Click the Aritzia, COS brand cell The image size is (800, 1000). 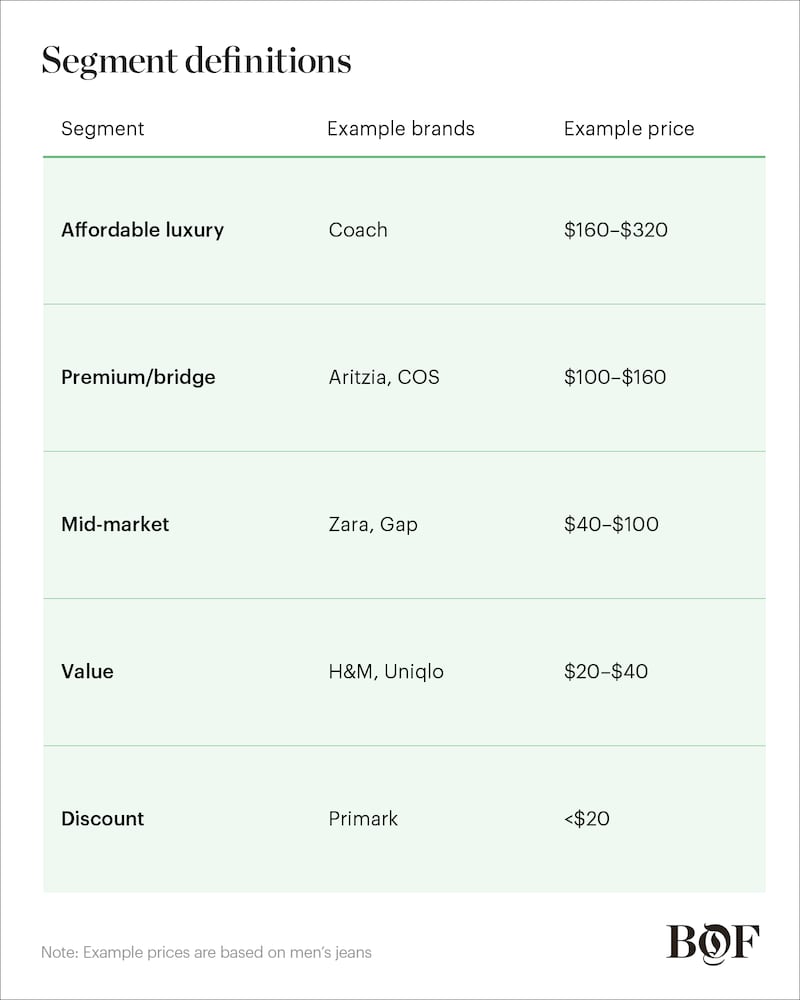pyautogui.click(x=383, y=377)
